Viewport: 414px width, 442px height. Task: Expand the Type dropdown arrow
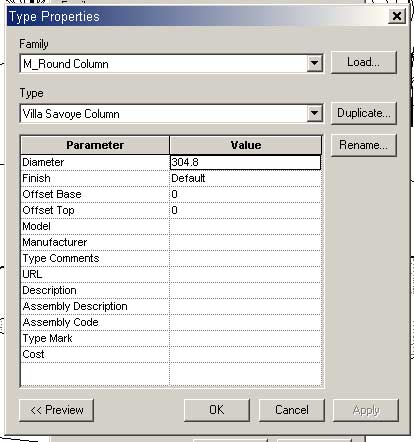coord(314,114)
